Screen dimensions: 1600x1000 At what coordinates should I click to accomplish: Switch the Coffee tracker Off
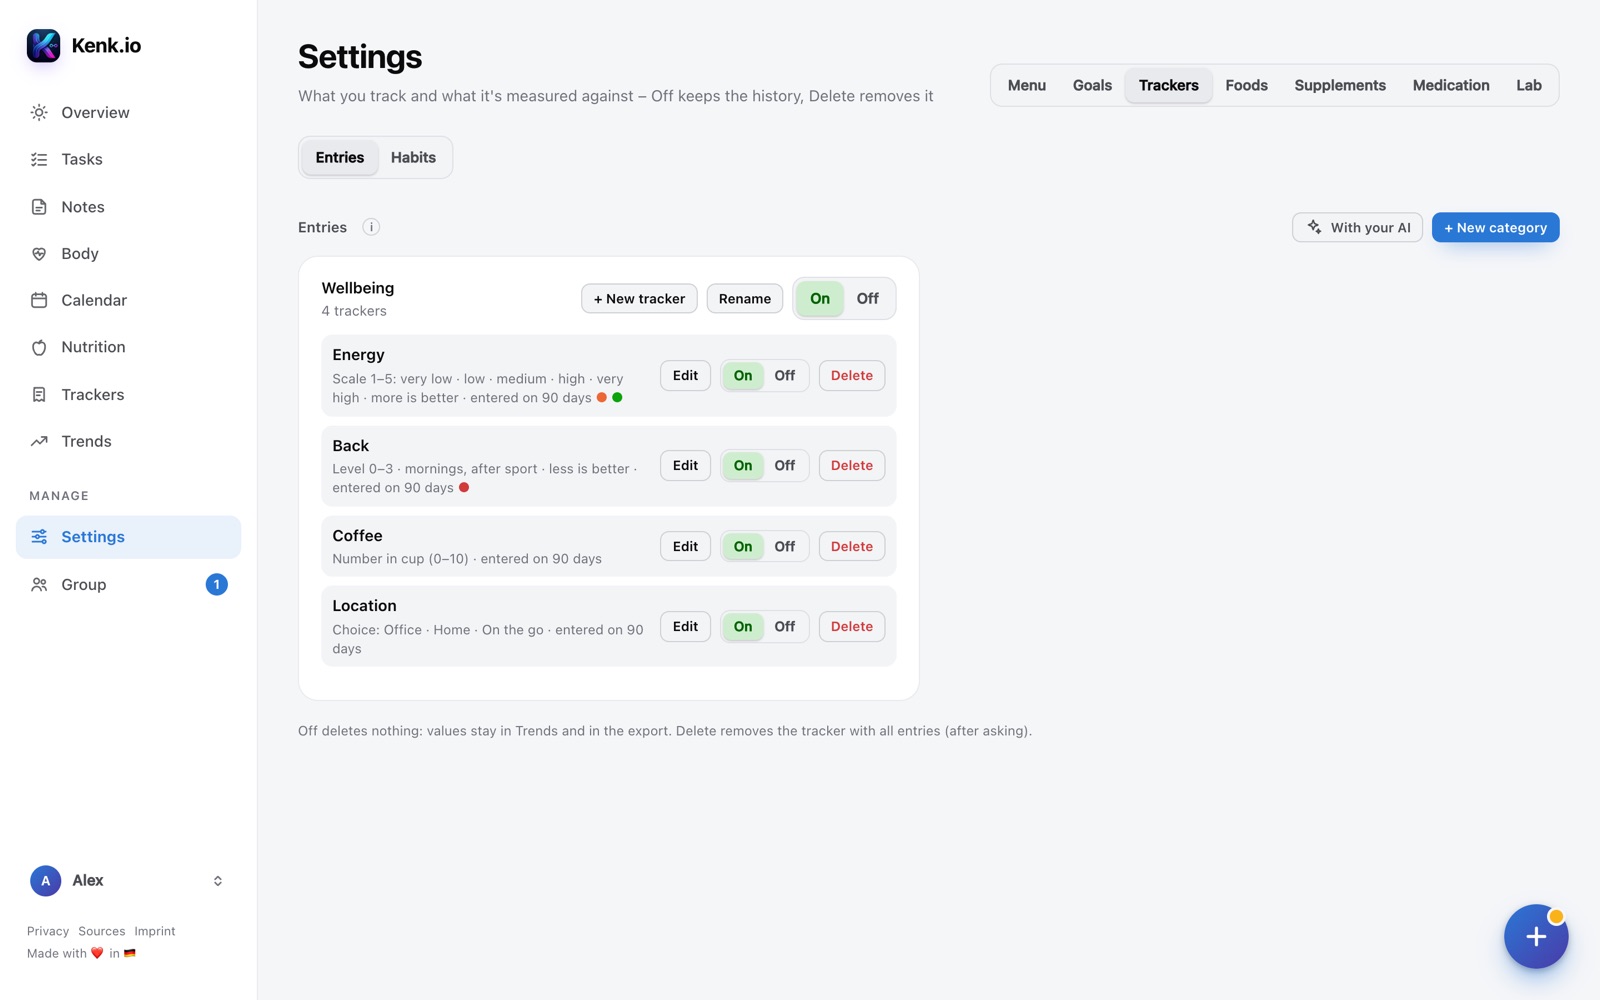(x=785, y=547)
